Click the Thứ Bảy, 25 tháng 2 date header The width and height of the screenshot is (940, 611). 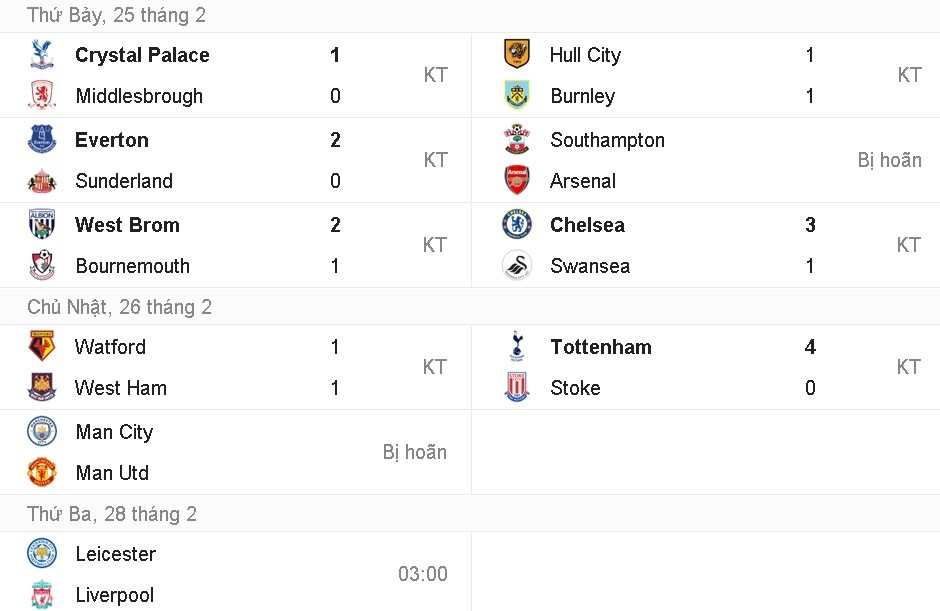pos(117,16)
